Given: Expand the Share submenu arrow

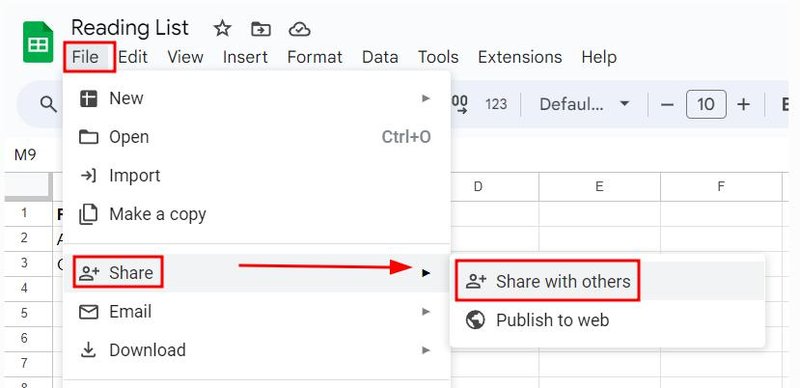Looking at the screenshot, I should pos(426,273).
